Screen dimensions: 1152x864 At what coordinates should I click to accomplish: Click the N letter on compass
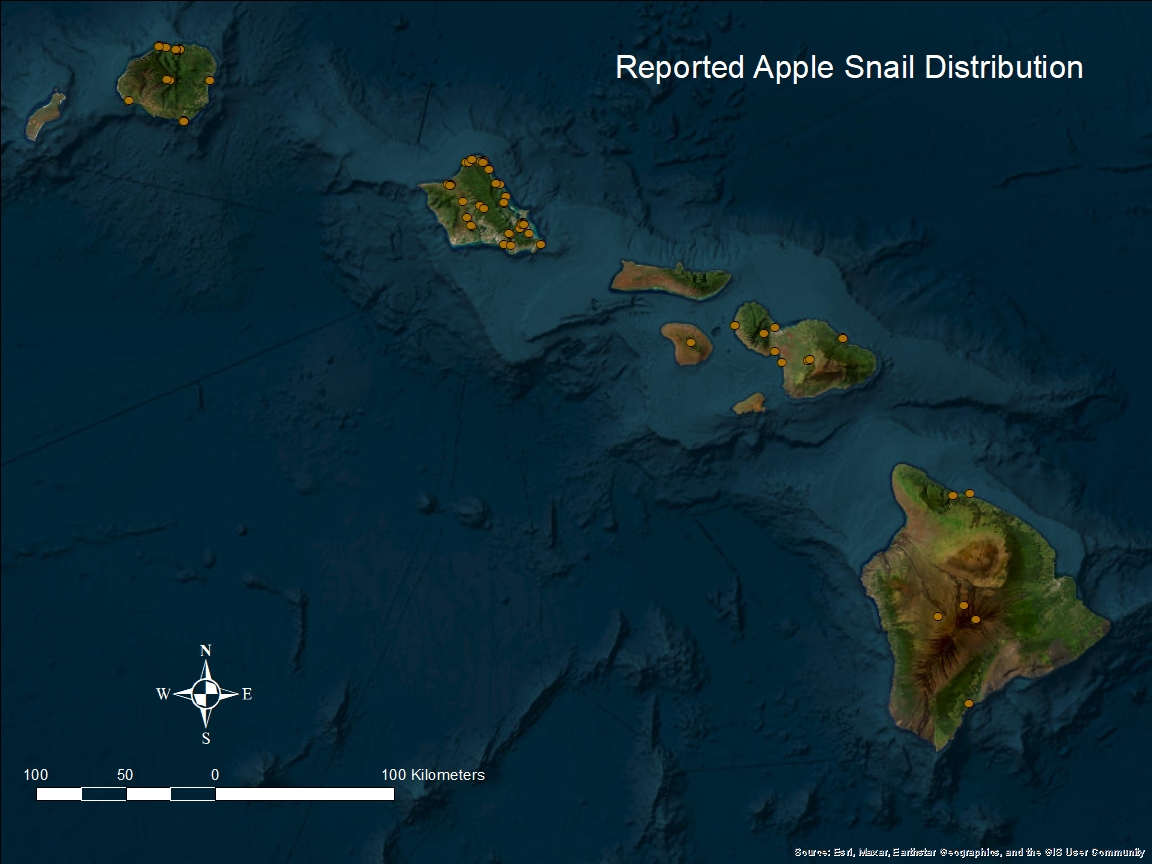tap(206, 651)
